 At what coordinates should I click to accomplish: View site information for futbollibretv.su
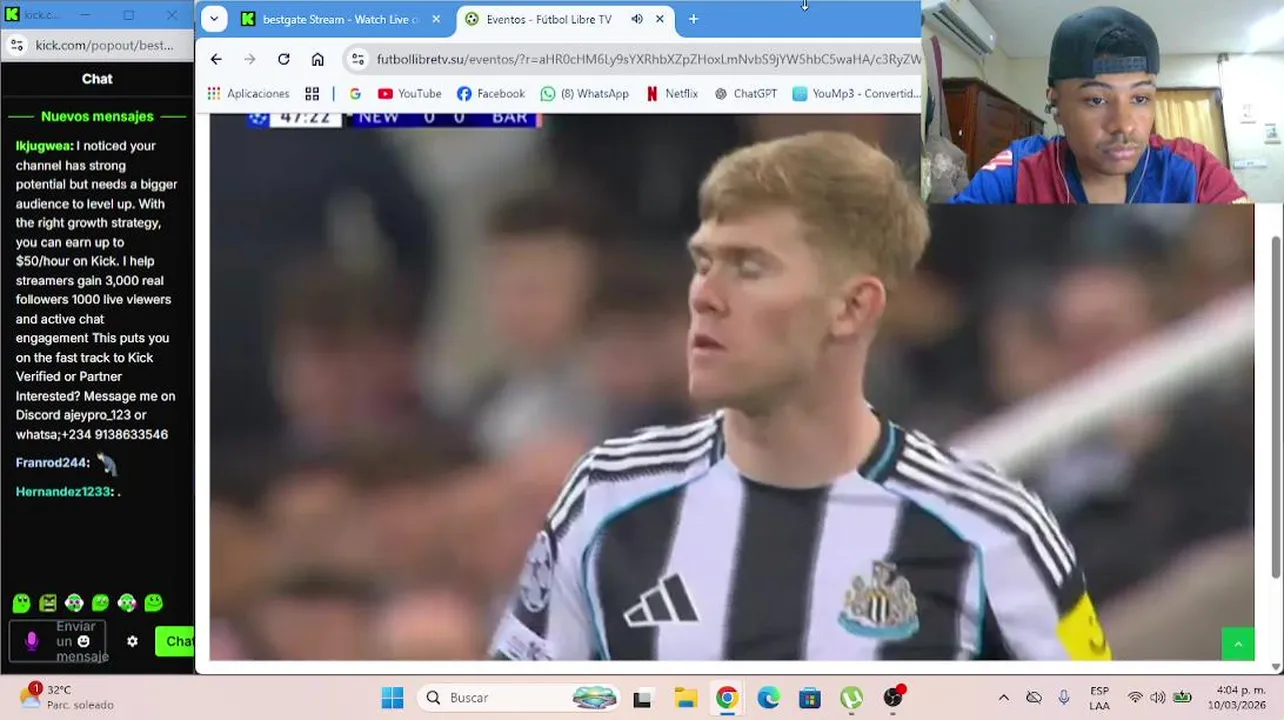(x=358, y=59)
